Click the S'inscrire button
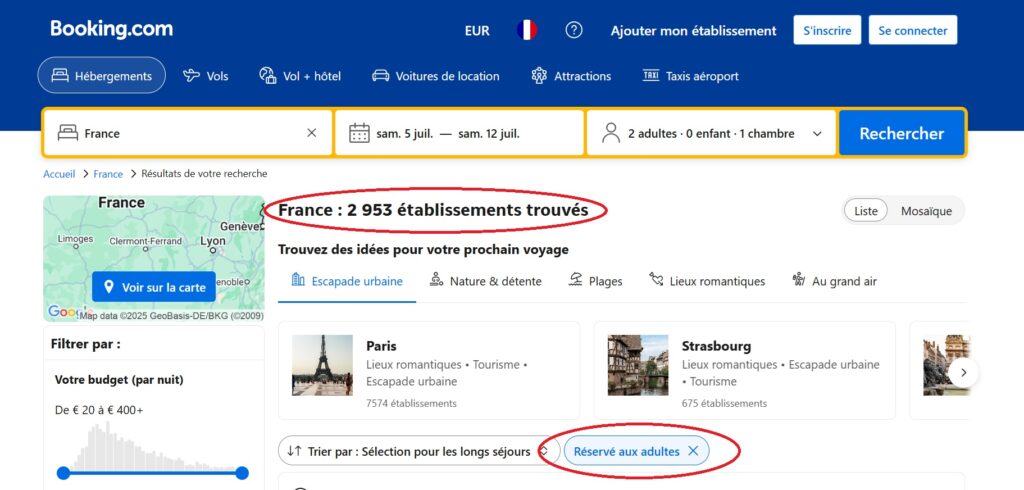The image size is (1024, 490). click(x=827, y=30)
